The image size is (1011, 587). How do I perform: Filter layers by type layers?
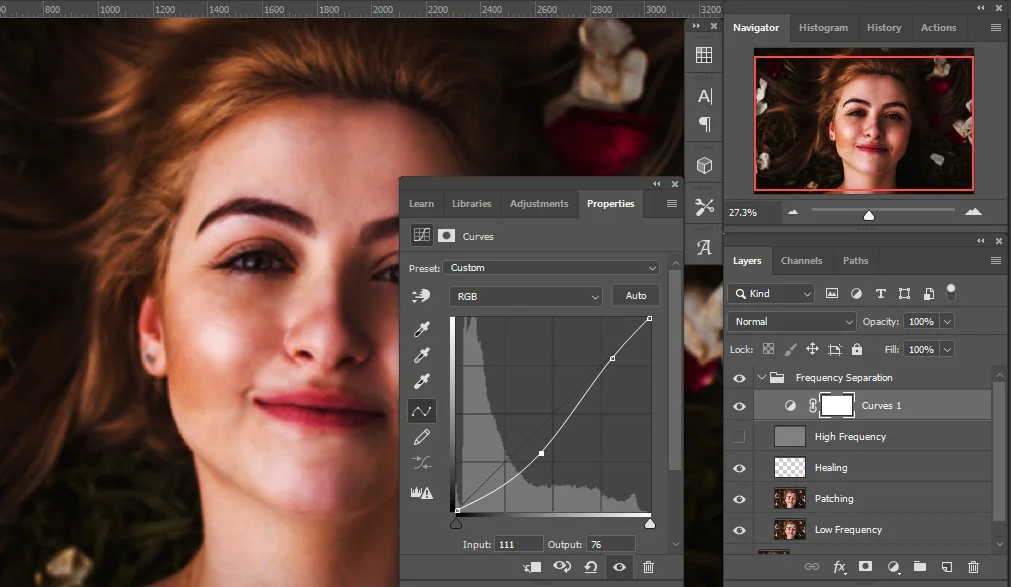coord(880,294)
